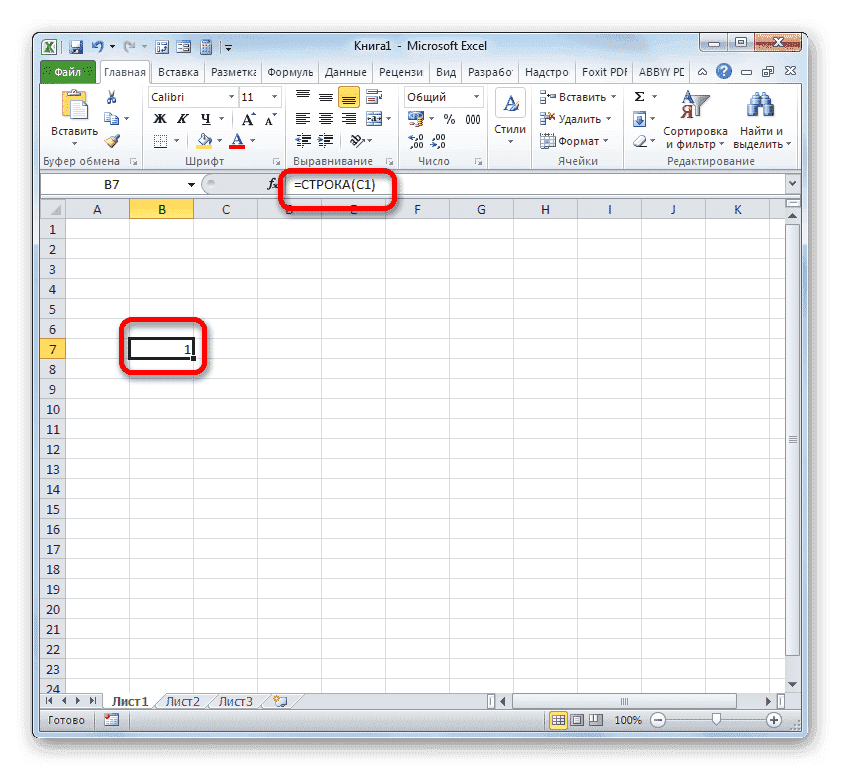Click the scissors Cut icon
This screenshot has height=771, width=841.
[x=110, y=96]
